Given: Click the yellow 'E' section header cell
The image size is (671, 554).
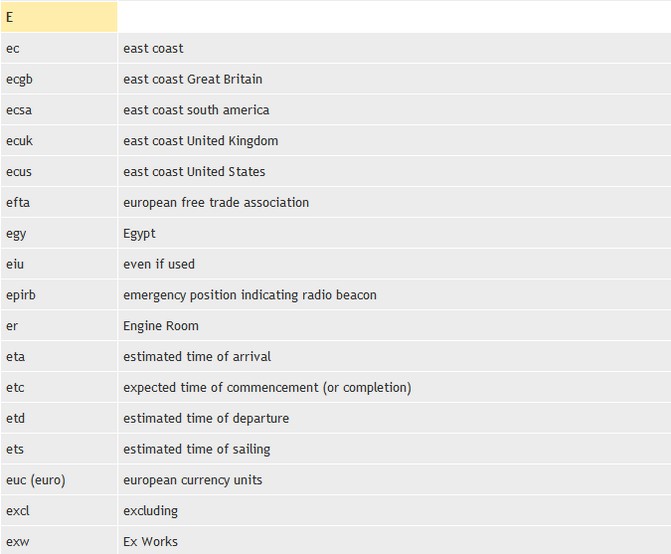Looking at the screenshot, I should tap(58, 17).
